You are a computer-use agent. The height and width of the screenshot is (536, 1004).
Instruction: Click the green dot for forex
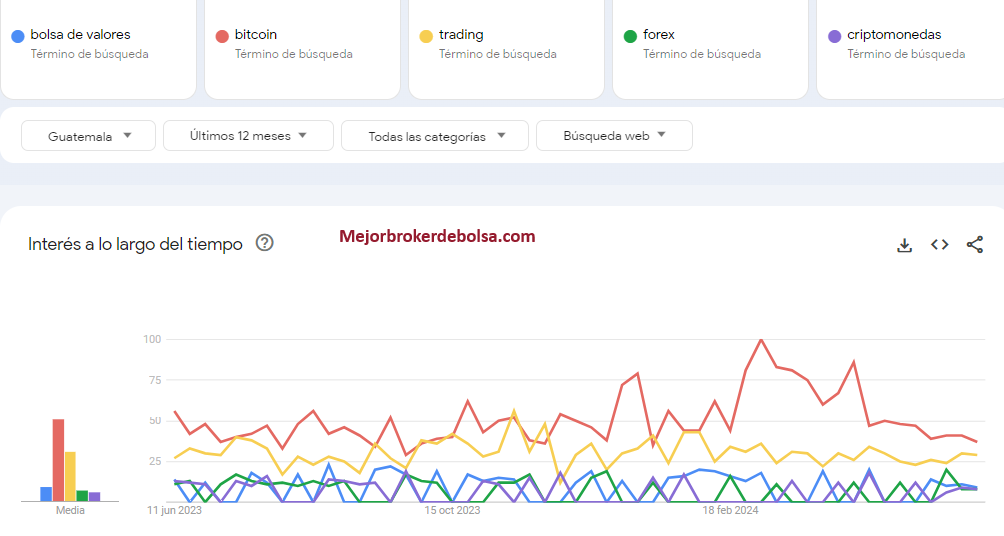coord(630,37)
